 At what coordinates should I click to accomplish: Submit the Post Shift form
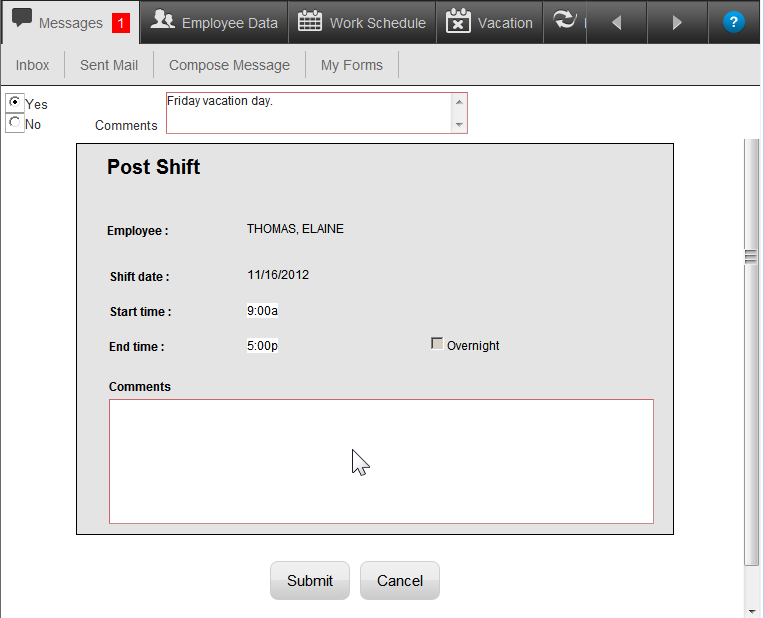[x=309, y=581]
